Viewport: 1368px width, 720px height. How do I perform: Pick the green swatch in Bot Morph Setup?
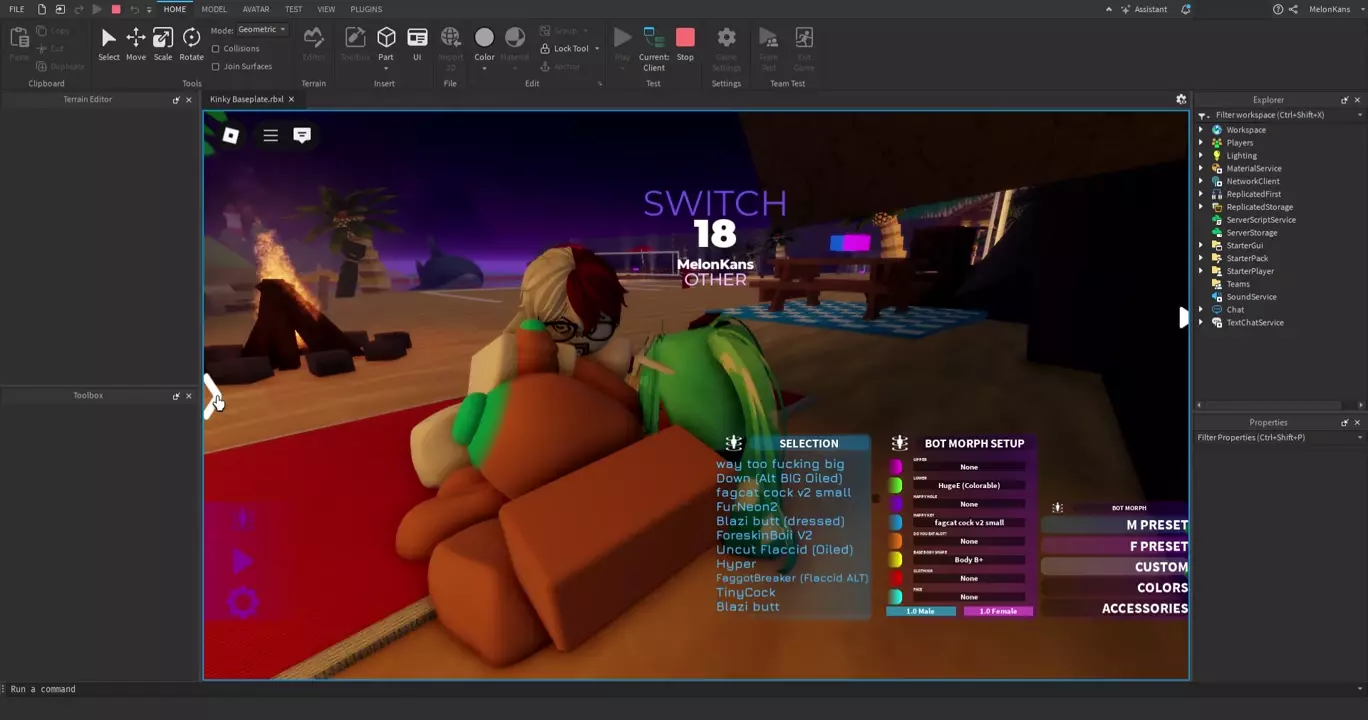click(895, 486)
